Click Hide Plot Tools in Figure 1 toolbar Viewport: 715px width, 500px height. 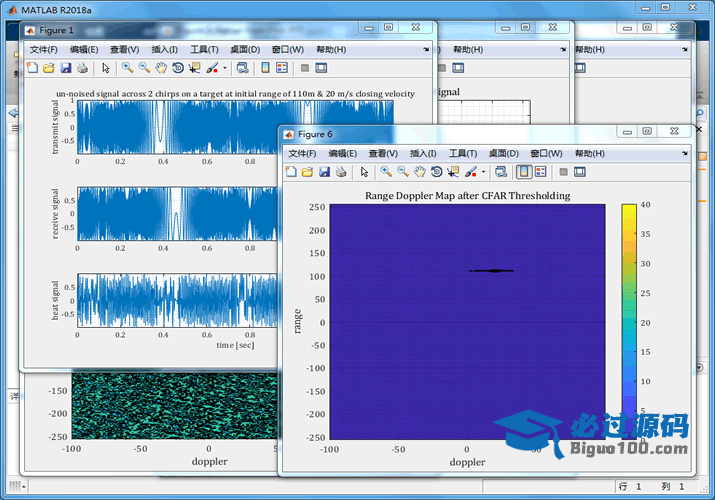point(305,68)
